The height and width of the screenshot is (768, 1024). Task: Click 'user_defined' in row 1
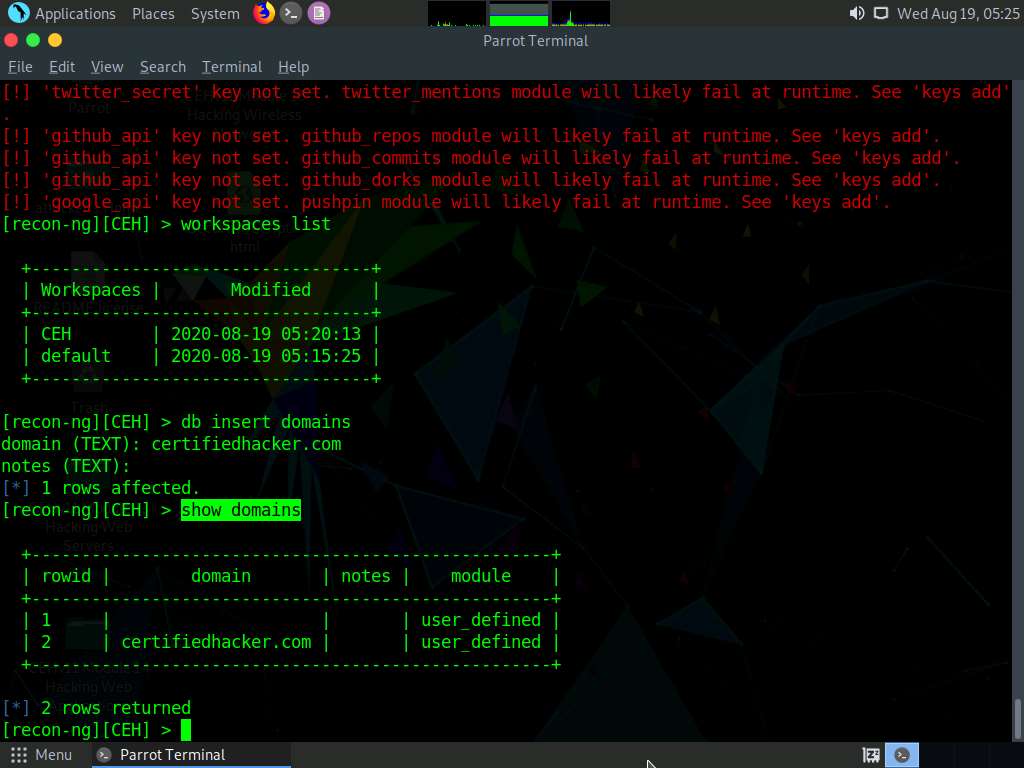pos(481,620)
